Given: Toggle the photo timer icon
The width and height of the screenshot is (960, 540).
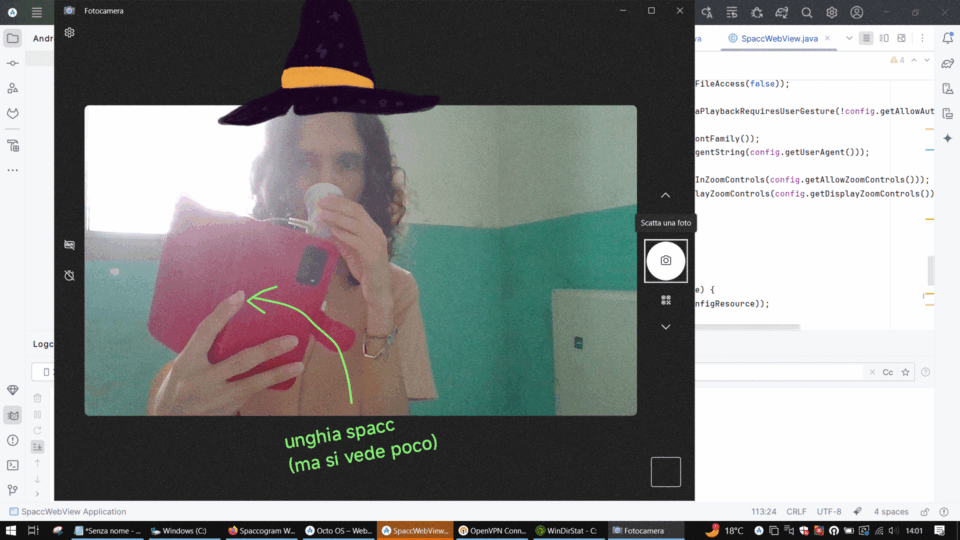Looking at the screenshot, I should tap(70, 275).
